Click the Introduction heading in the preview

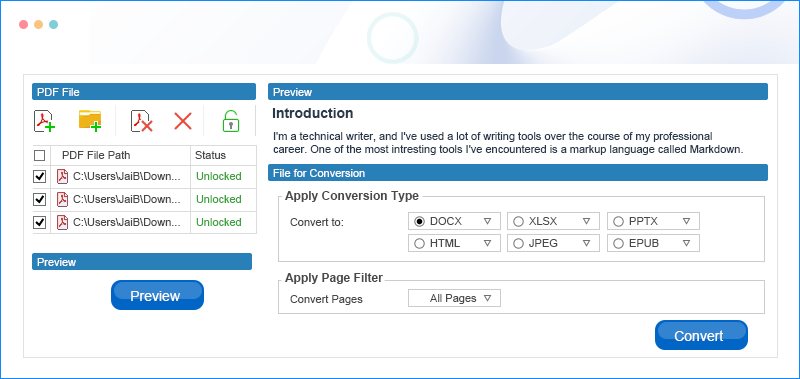click(312, 113)
